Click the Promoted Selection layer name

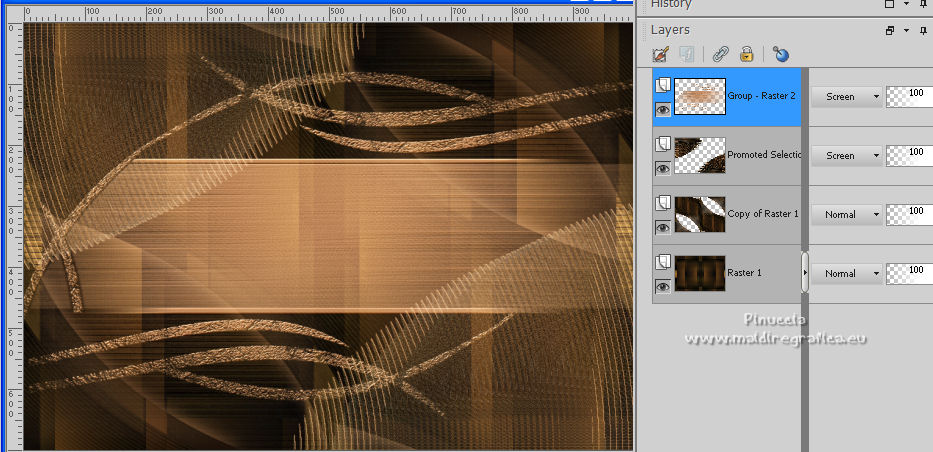click(764, 154)
